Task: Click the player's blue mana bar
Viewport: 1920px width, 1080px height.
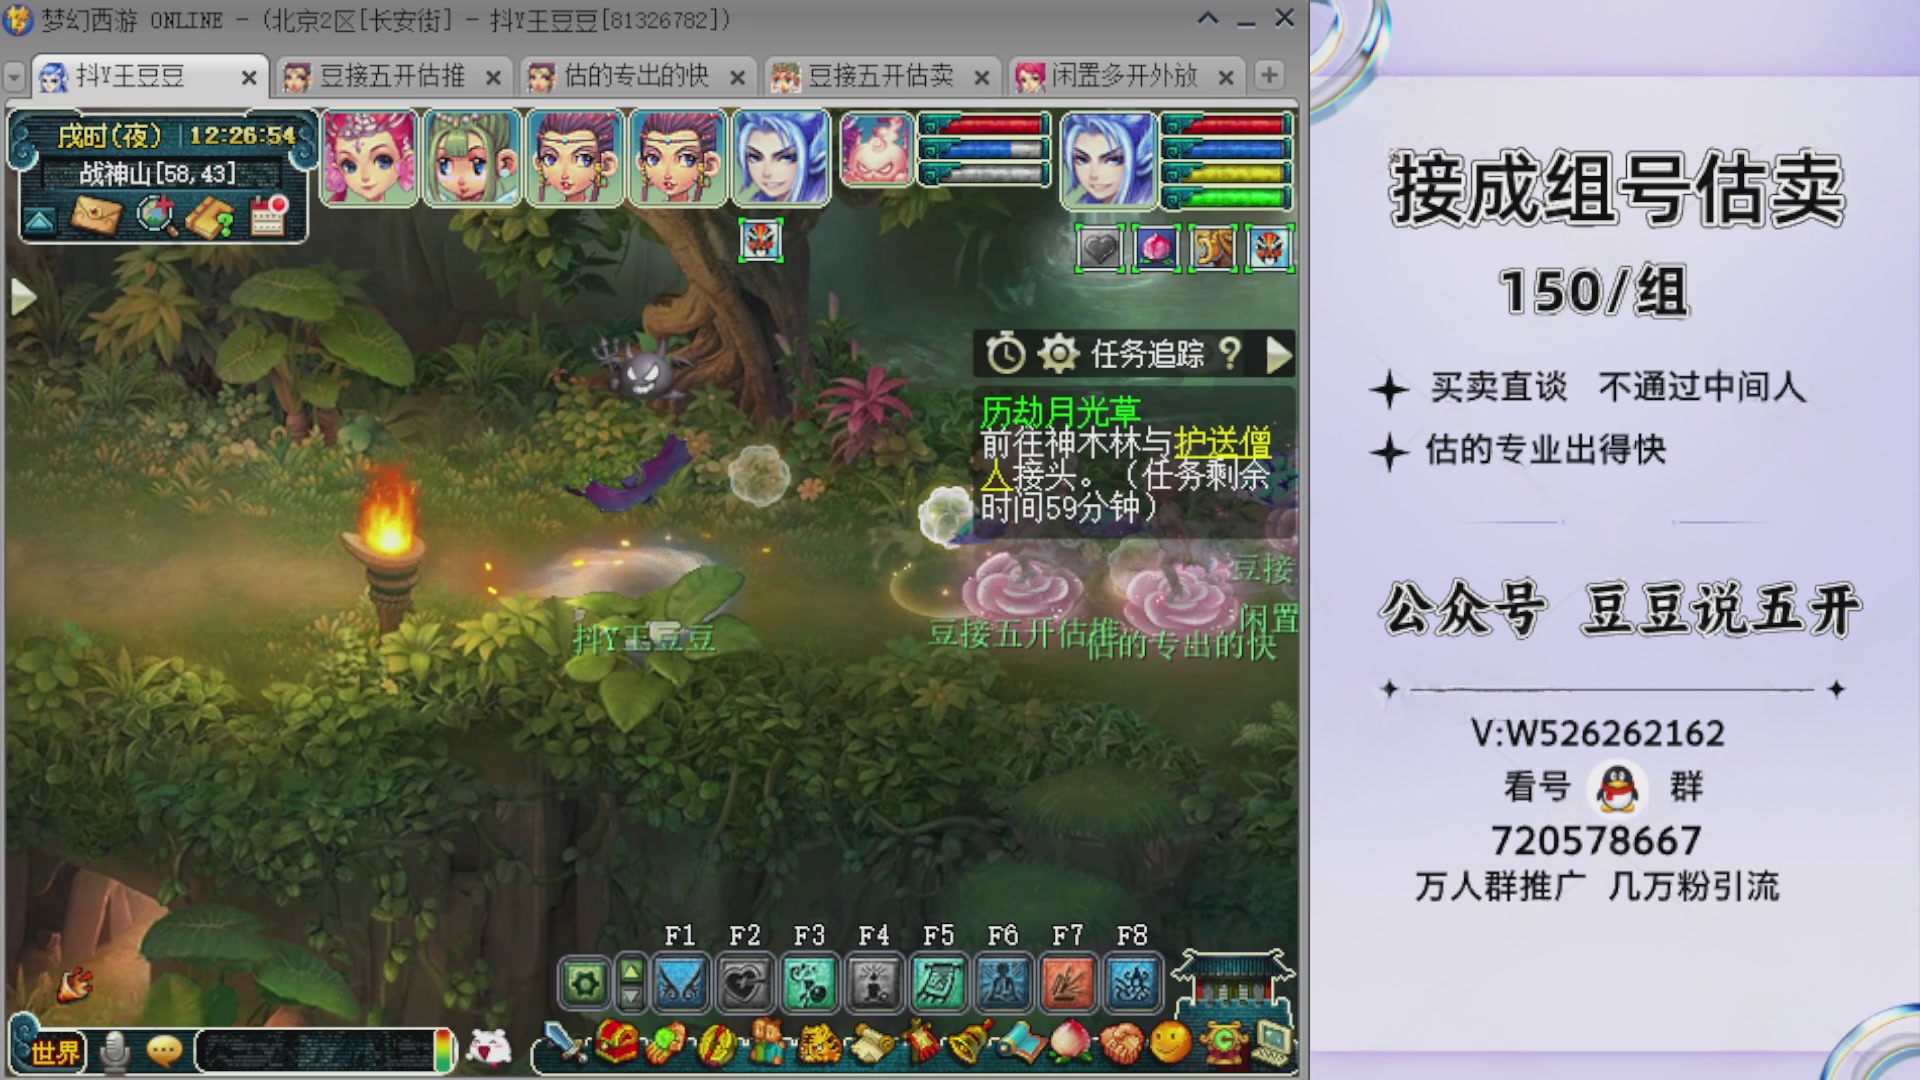Action: pos(1228,150)
